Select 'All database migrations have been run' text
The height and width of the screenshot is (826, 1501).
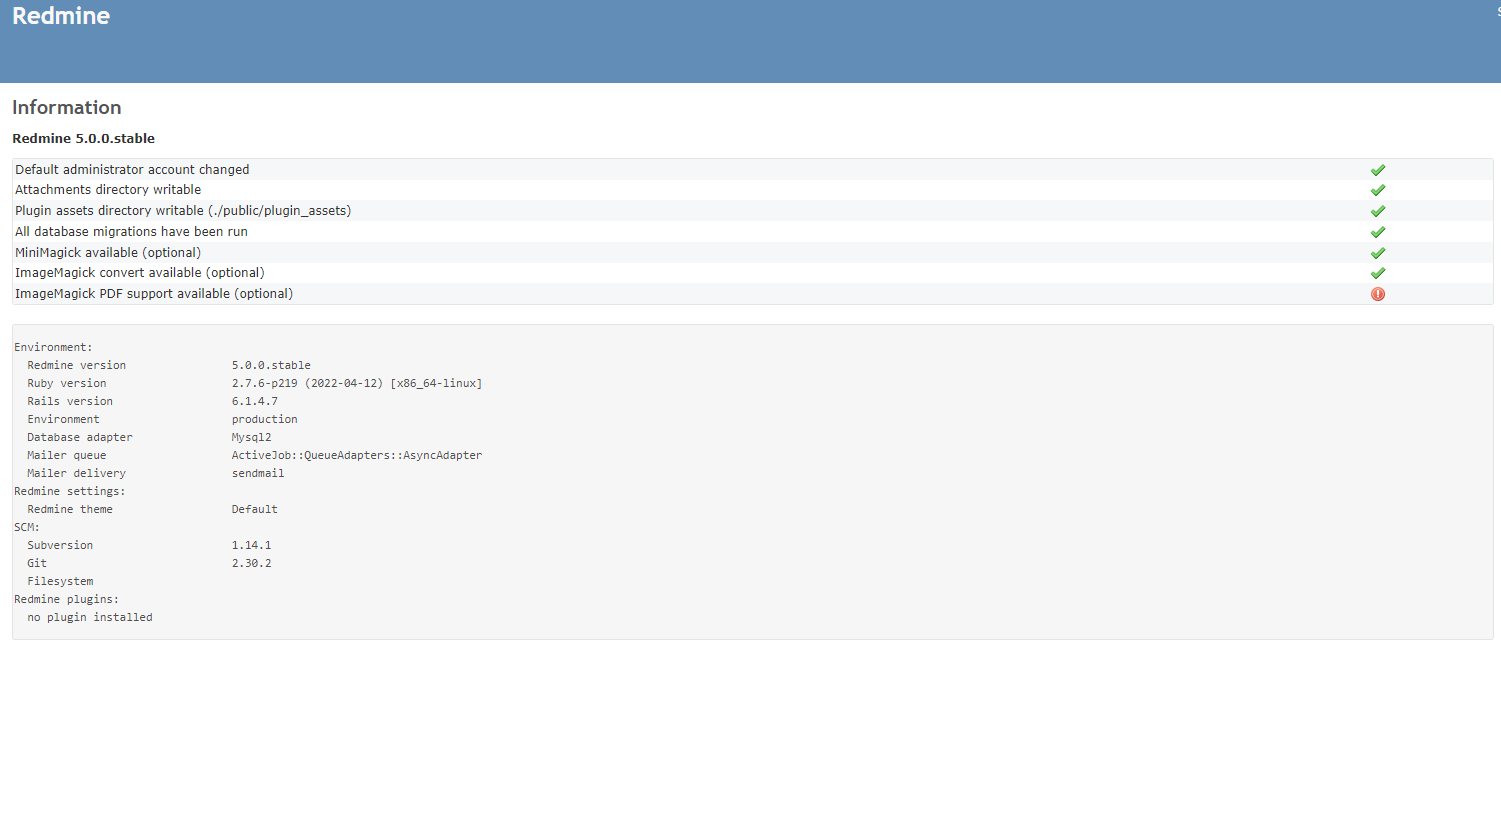(131, 232)
